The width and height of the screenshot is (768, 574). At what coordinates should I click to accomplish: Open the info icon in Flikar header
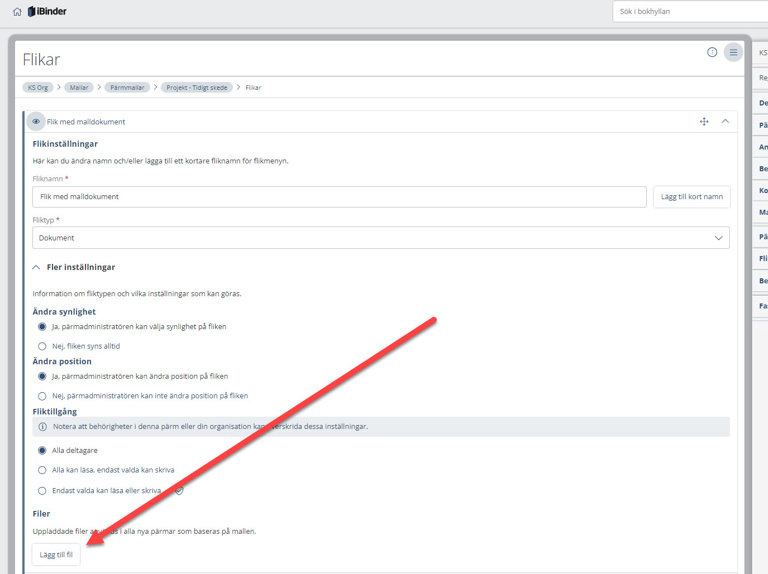tap(712, 52)
